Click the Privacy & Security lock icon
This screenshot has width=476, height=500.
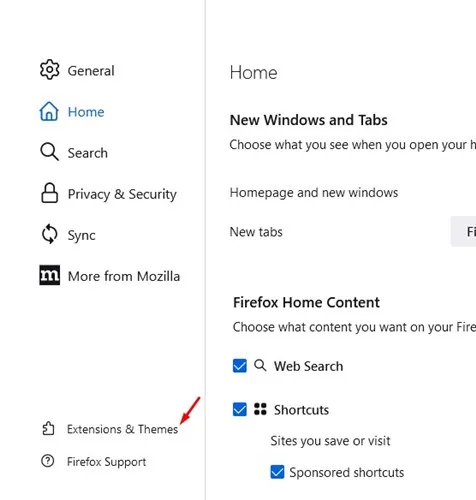(49, 193)
